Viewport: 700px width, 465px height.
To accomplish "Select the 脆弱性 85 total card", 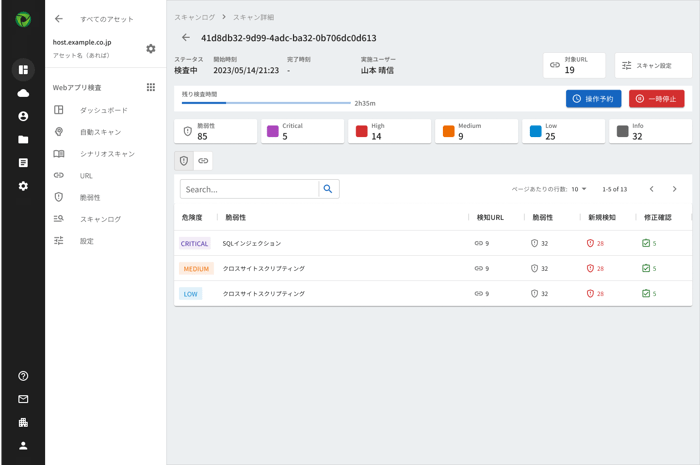I will click(x=216, y=131).
